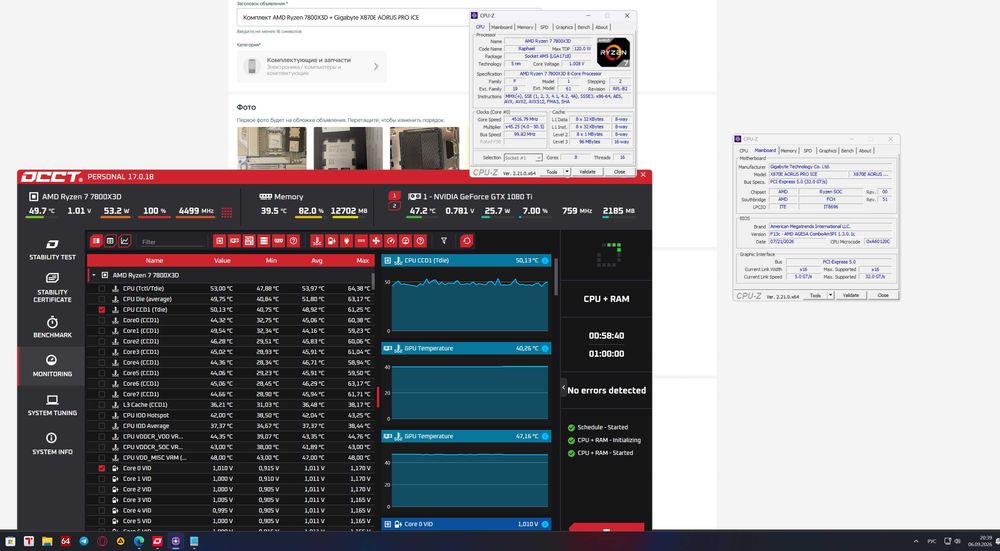Open Memory tab in the CPU-Z CPU window
1000x551 pixels.
(525, 27)
